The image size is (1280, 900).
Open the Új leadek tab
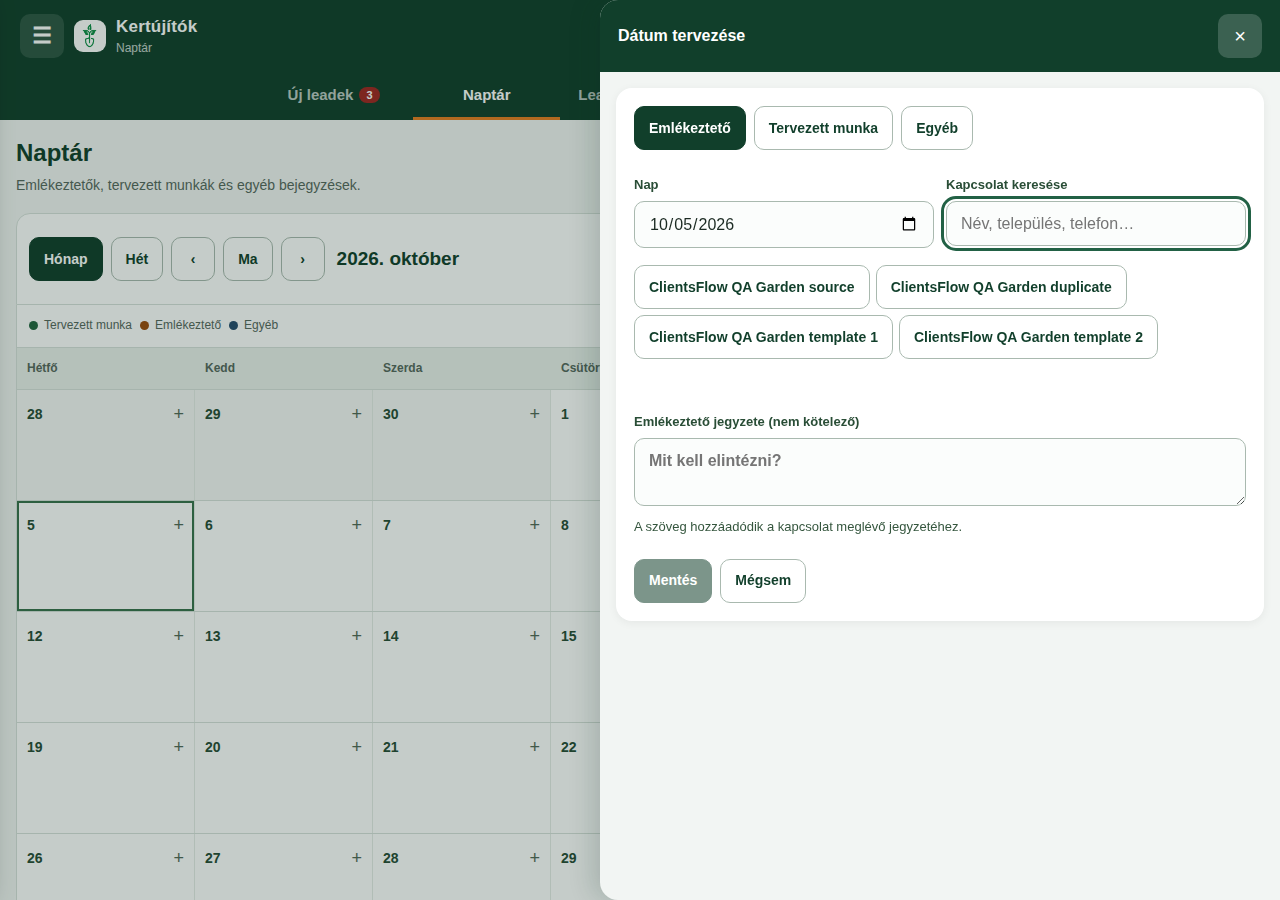(x=333, y=95)
